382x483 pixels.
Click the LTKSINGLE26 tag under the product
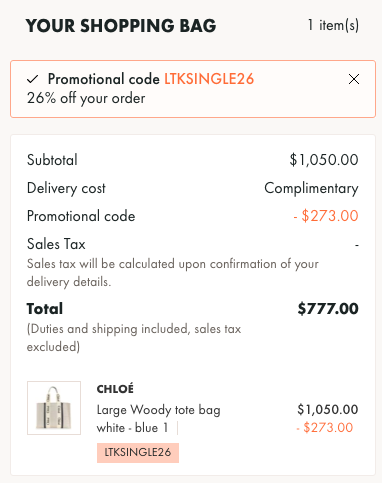pos(138,453)
